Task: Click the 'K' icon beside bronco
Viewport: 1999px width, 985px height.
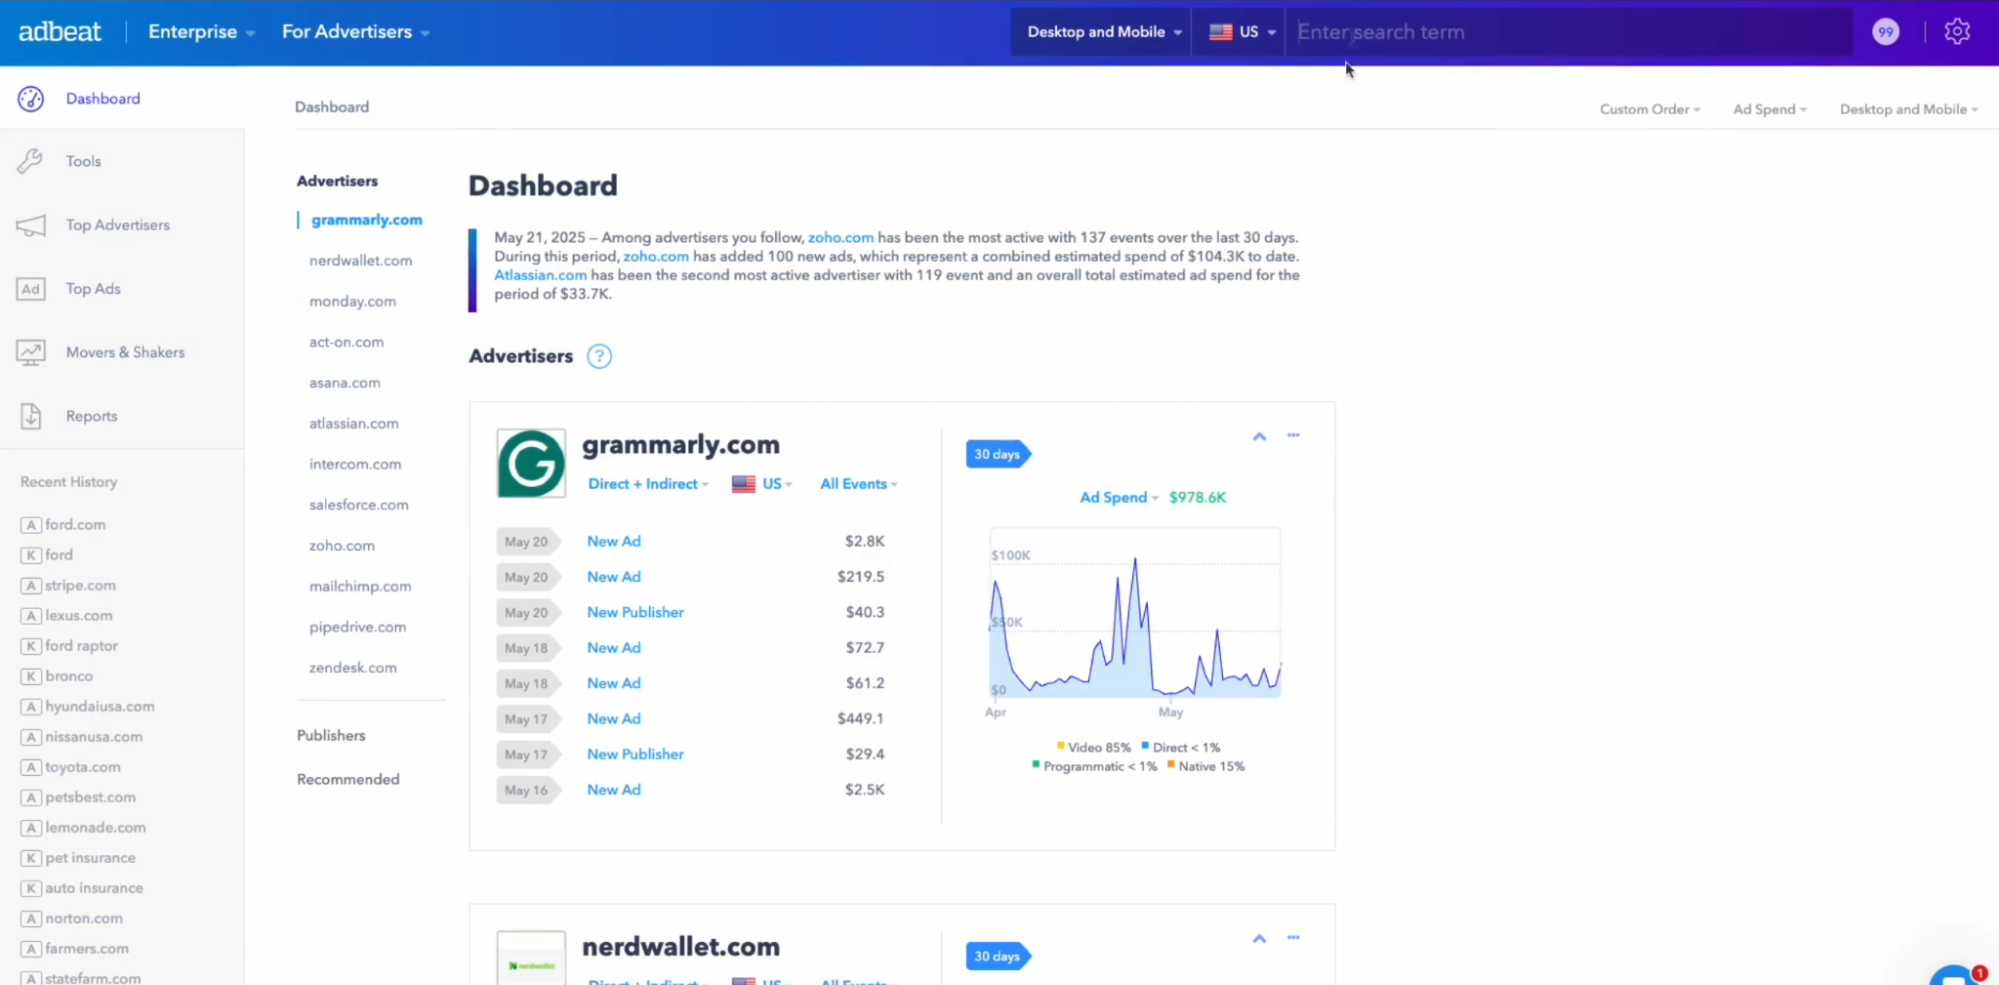Action: [31, 676]
